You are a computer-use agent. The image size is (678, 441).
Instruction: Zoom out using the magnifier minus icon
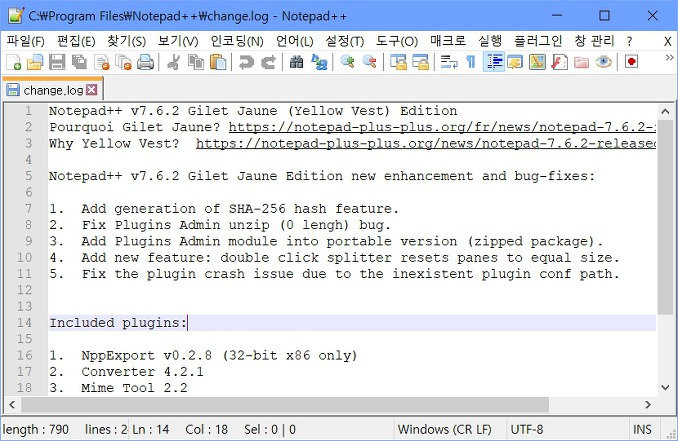369,62
